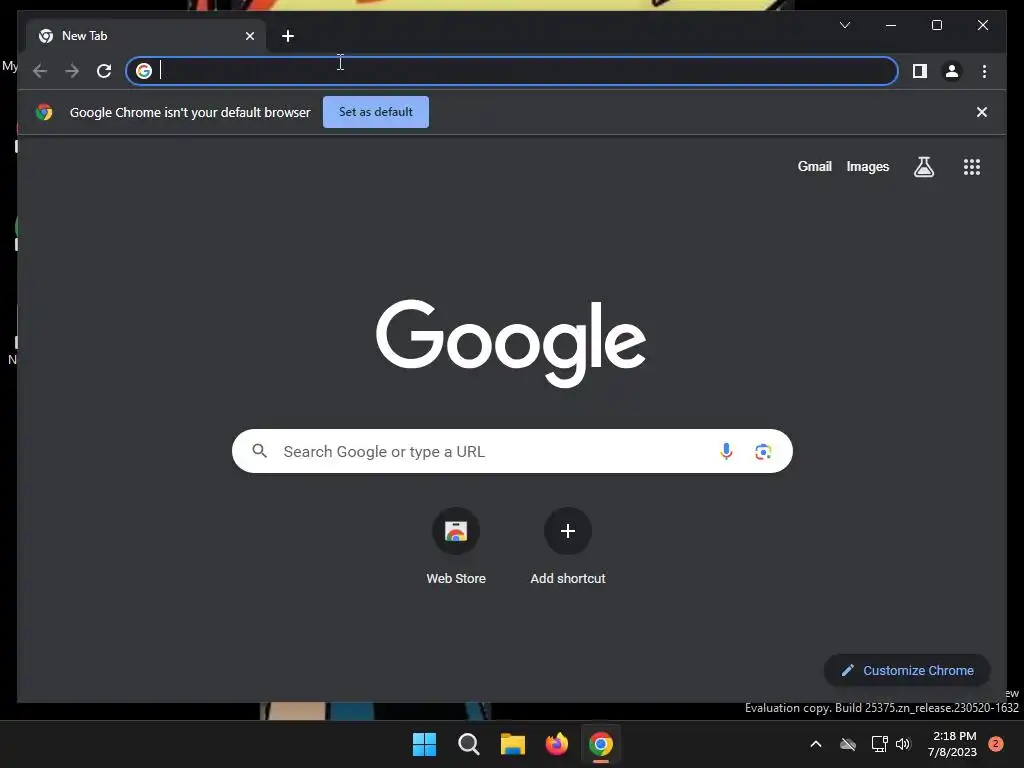1024x768 pixels.
Task: Click the Chrome taskbar icon
Action: click(x=601, y=744)
